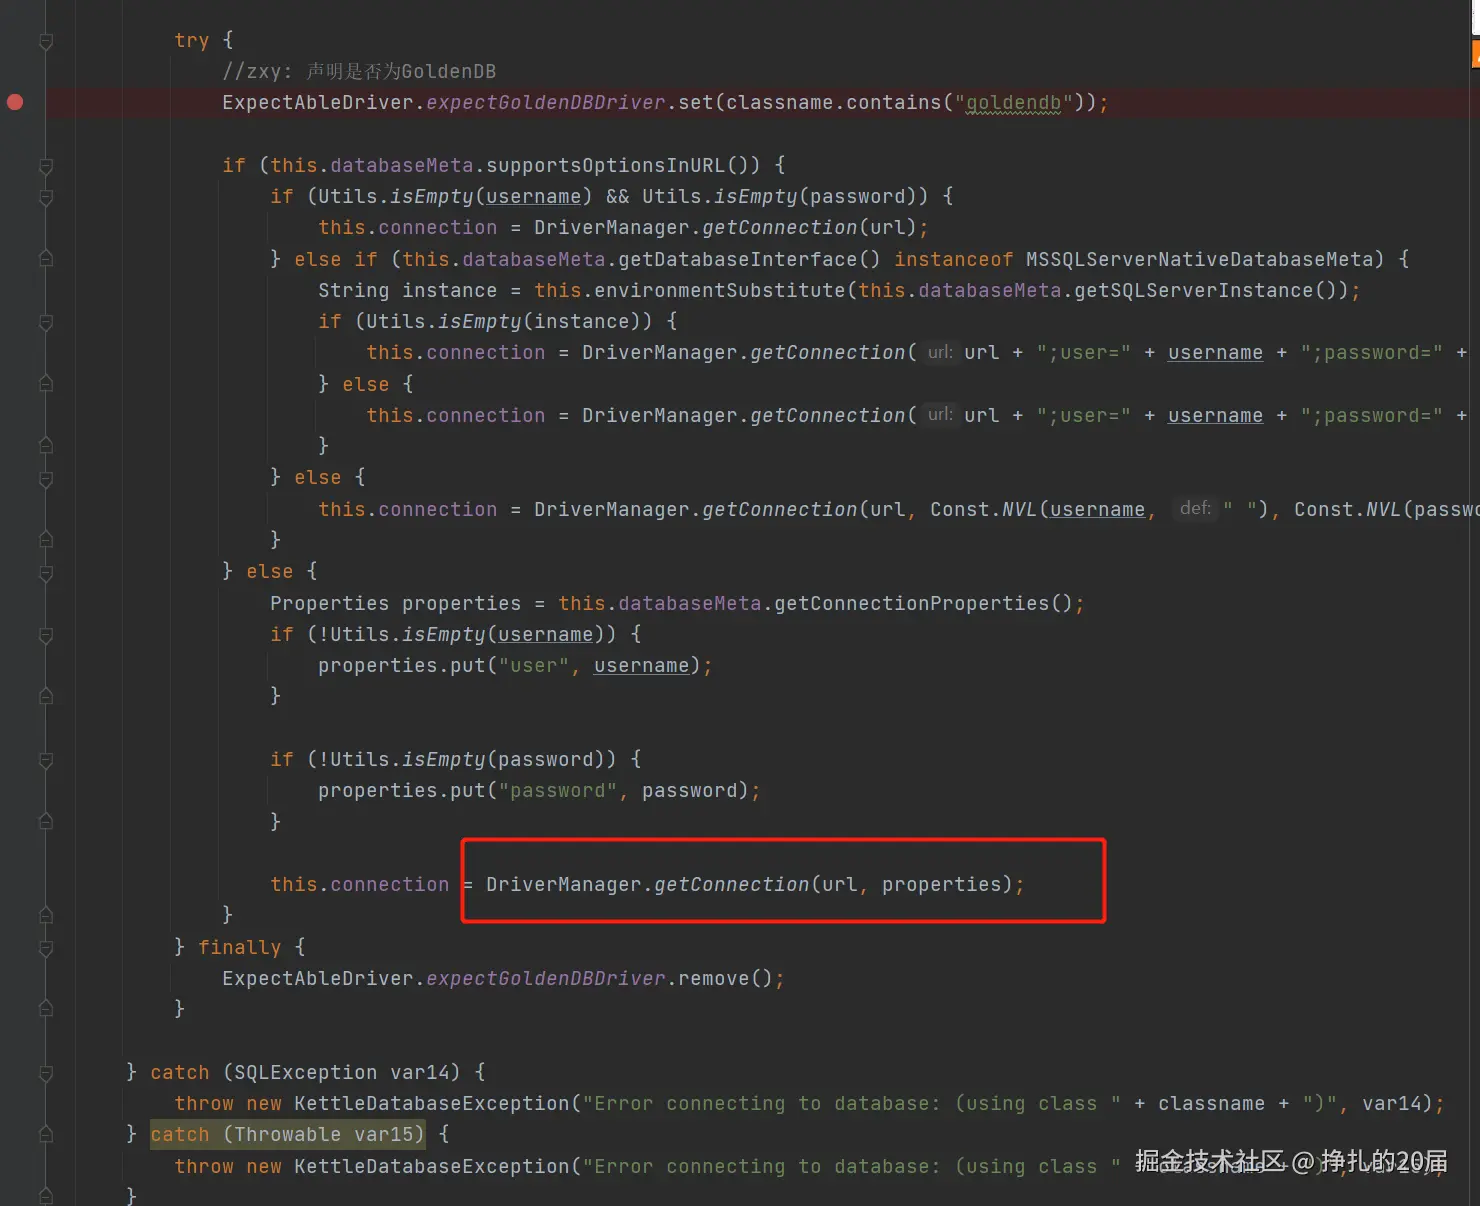Viewport: 1480px width, 1206px height.
Task: Click the "goldendb" string literal
Action: coord(1013,103)
